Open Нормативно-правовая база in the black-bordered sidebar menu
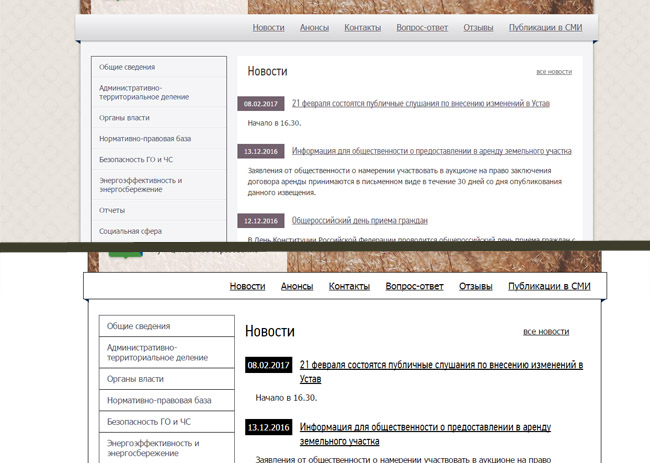This screenshot has width=650, height=463. coord(159,400)
